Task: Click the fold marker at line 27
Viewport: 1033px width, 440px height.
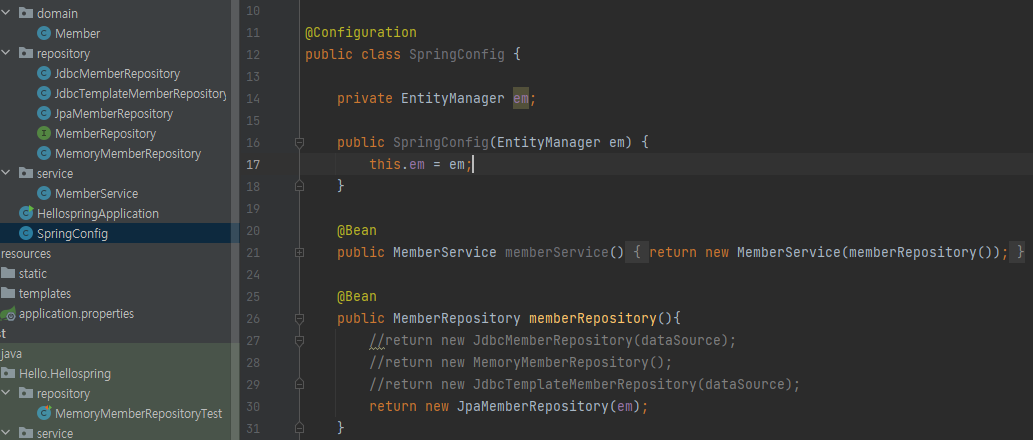Action: 299,341
